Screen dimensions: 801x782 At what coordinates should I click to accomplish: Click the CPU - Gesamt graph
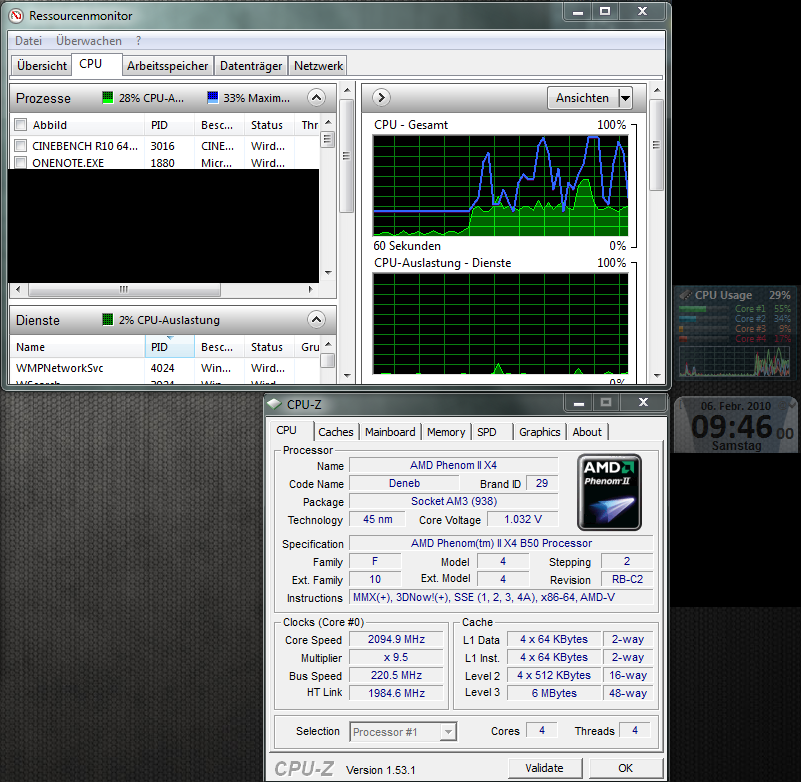501,185
